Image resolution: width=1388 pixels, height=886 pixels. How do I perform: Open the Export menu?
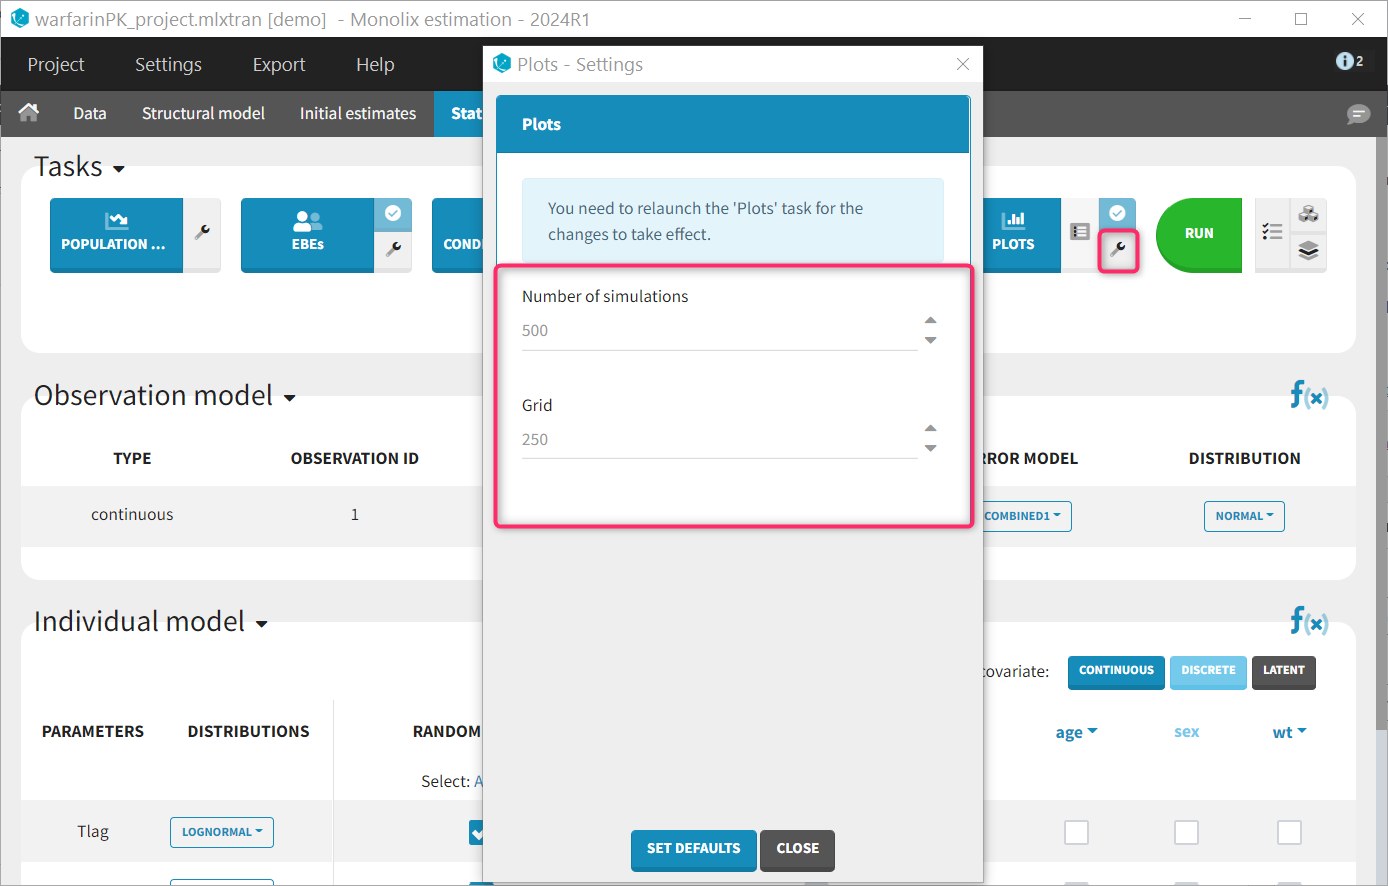(278, 65)
